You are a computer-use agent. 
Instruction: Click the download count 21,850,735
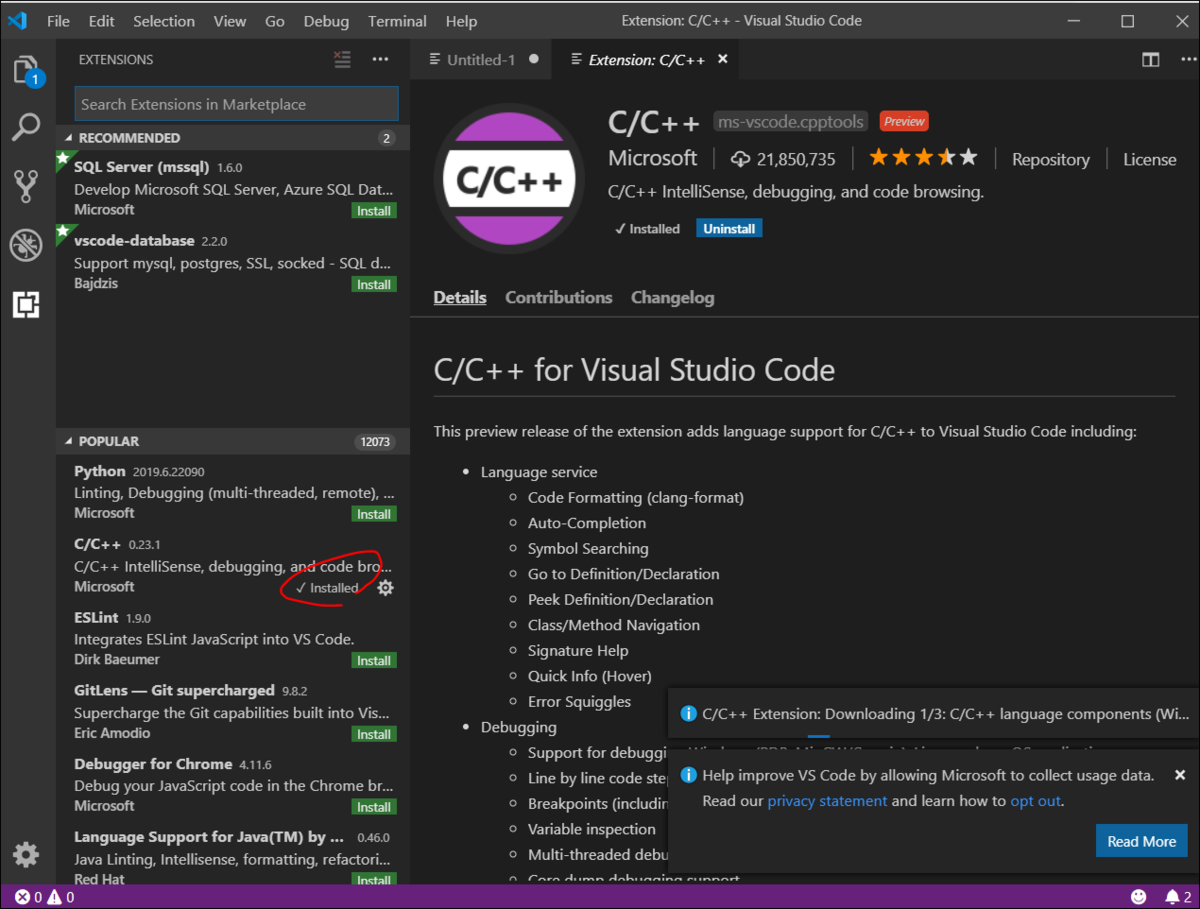(x=783, y=159)
